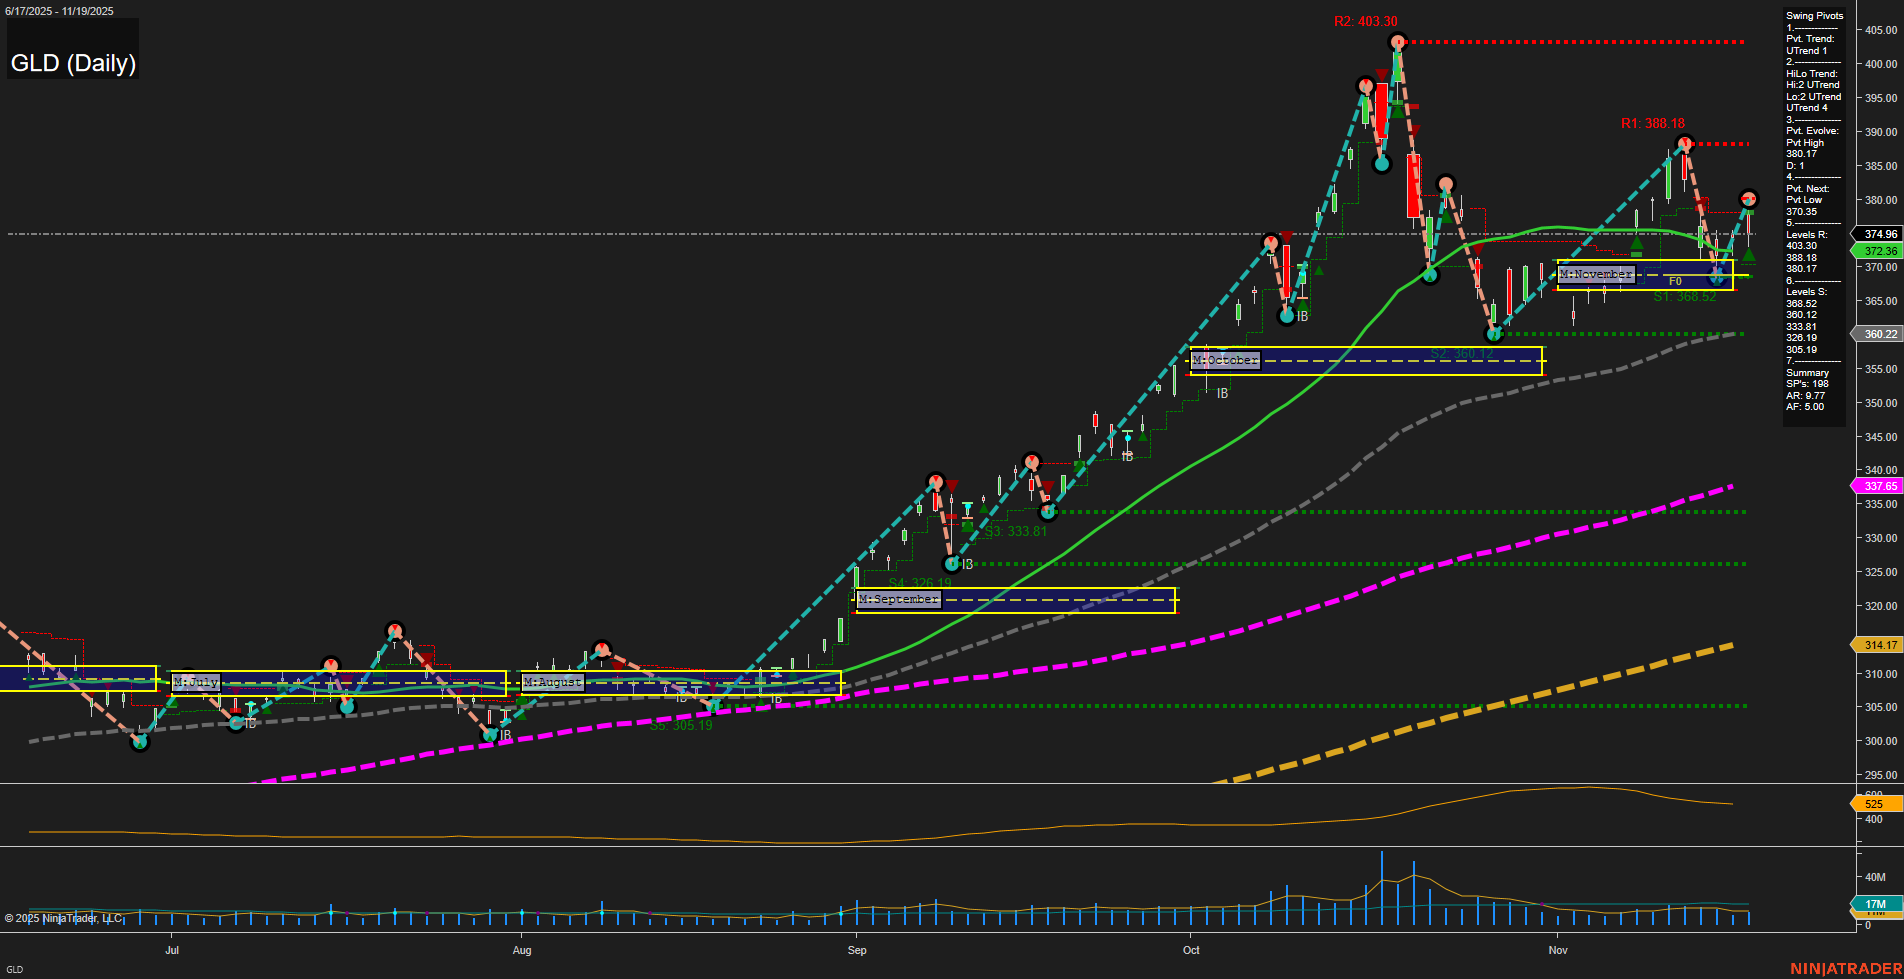Select the pivot circle marker at the late-June swing low
Screen dimensions: 1904x979
(x=140, y=742)
